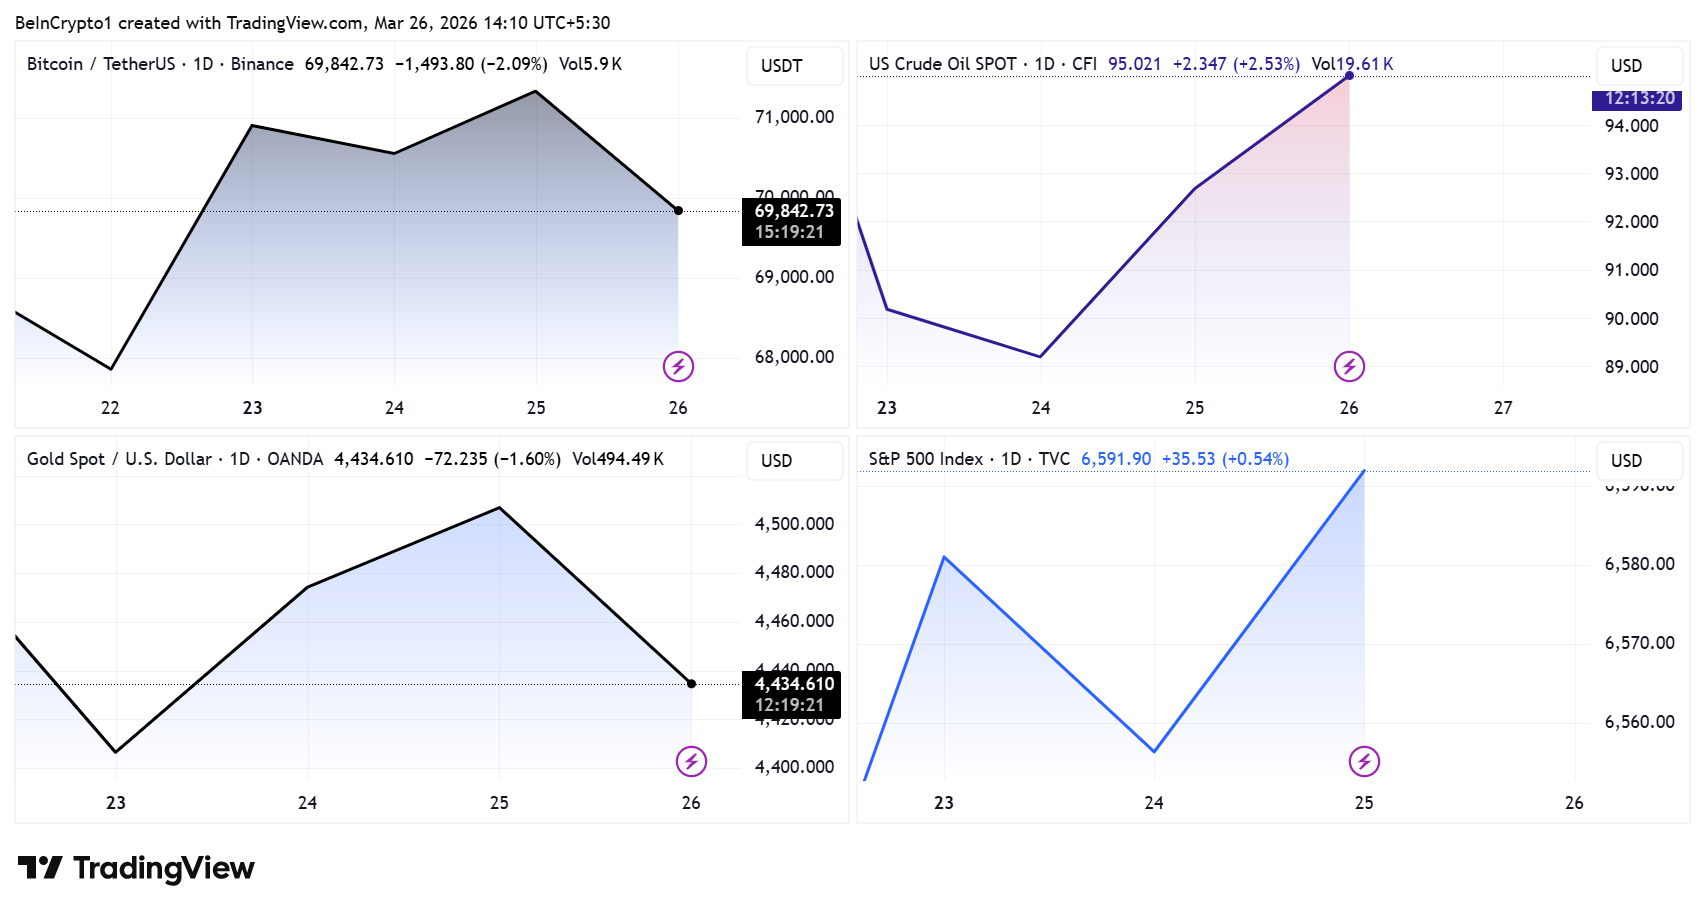Click the 69,842.73 Bitcoin price label
Image resolution: width=1705 pixels, height=913 pixels.
click(x=793, y=211)
